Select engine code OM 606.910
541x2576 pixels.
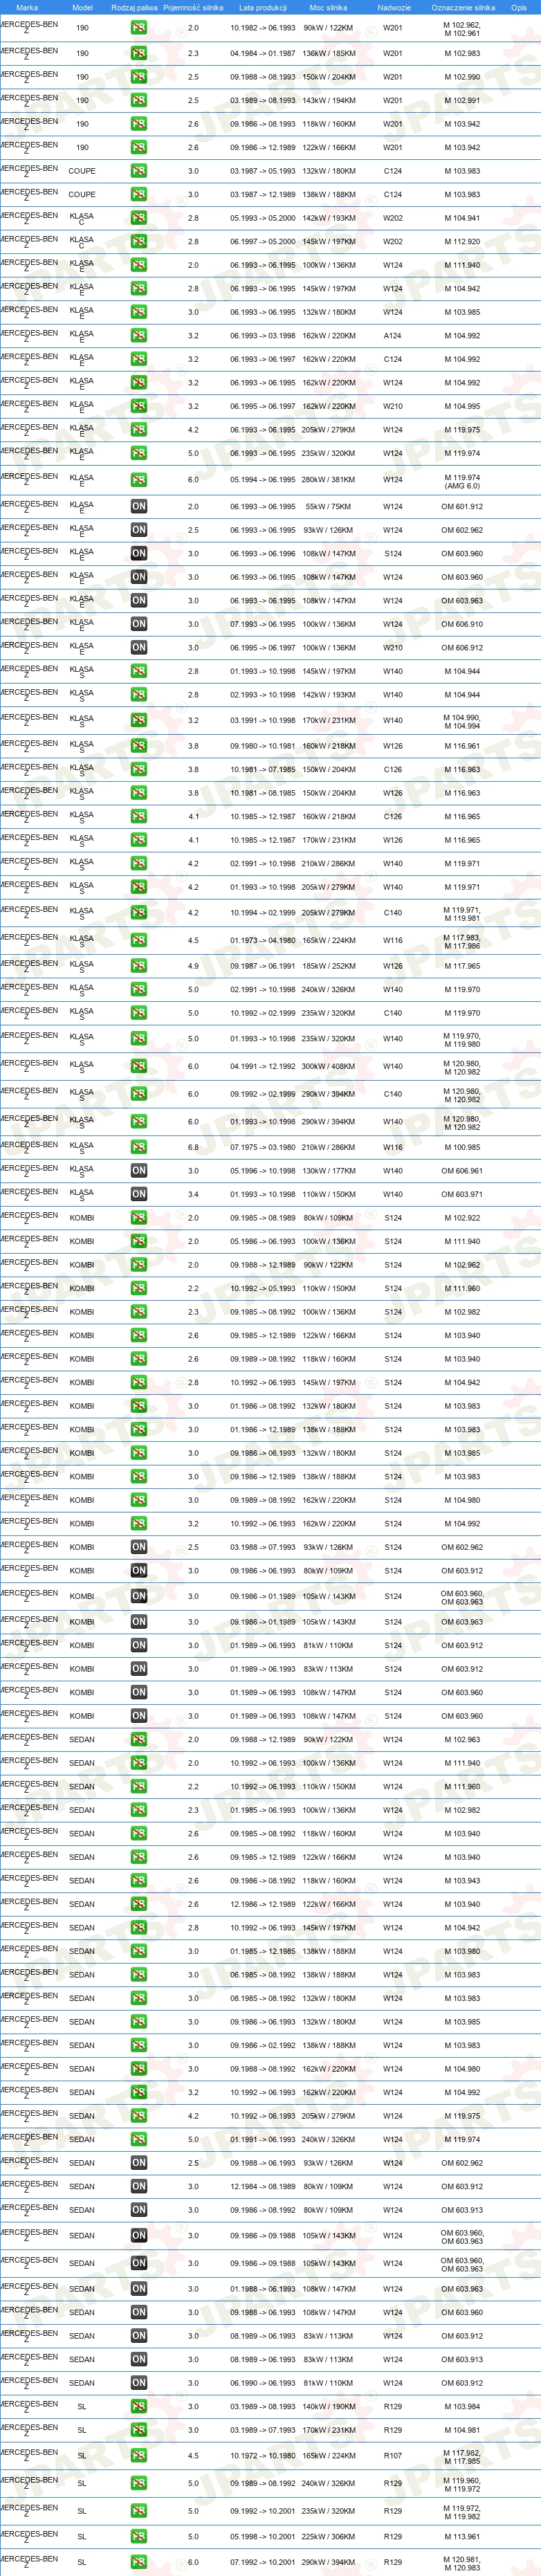pos(462,624)
